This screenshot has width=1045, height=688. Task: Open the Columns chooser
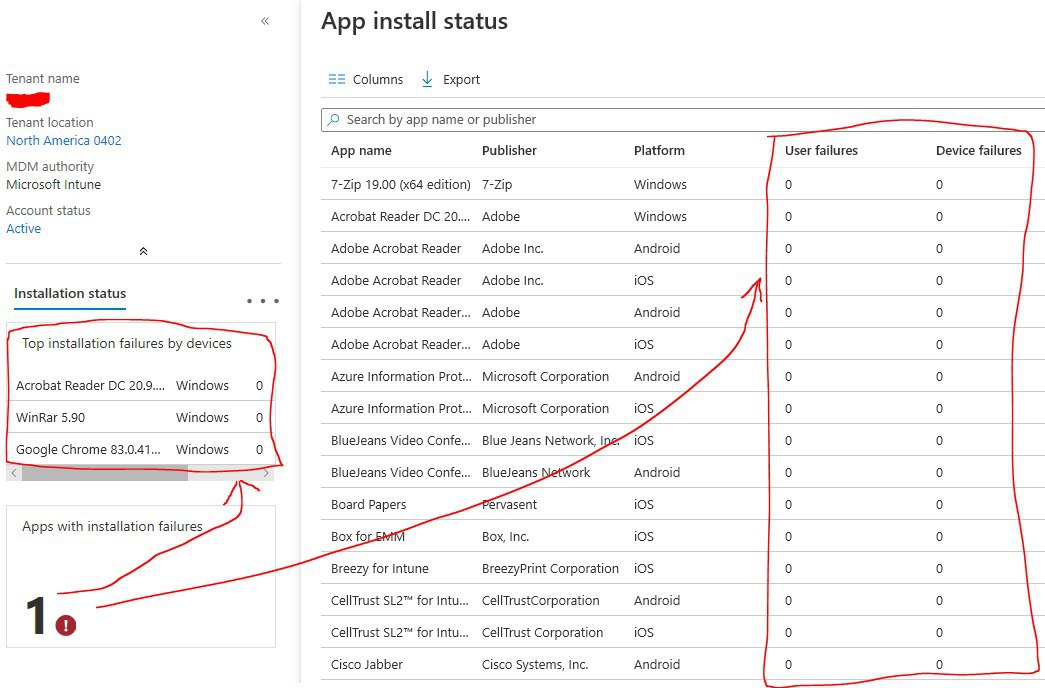366,79
